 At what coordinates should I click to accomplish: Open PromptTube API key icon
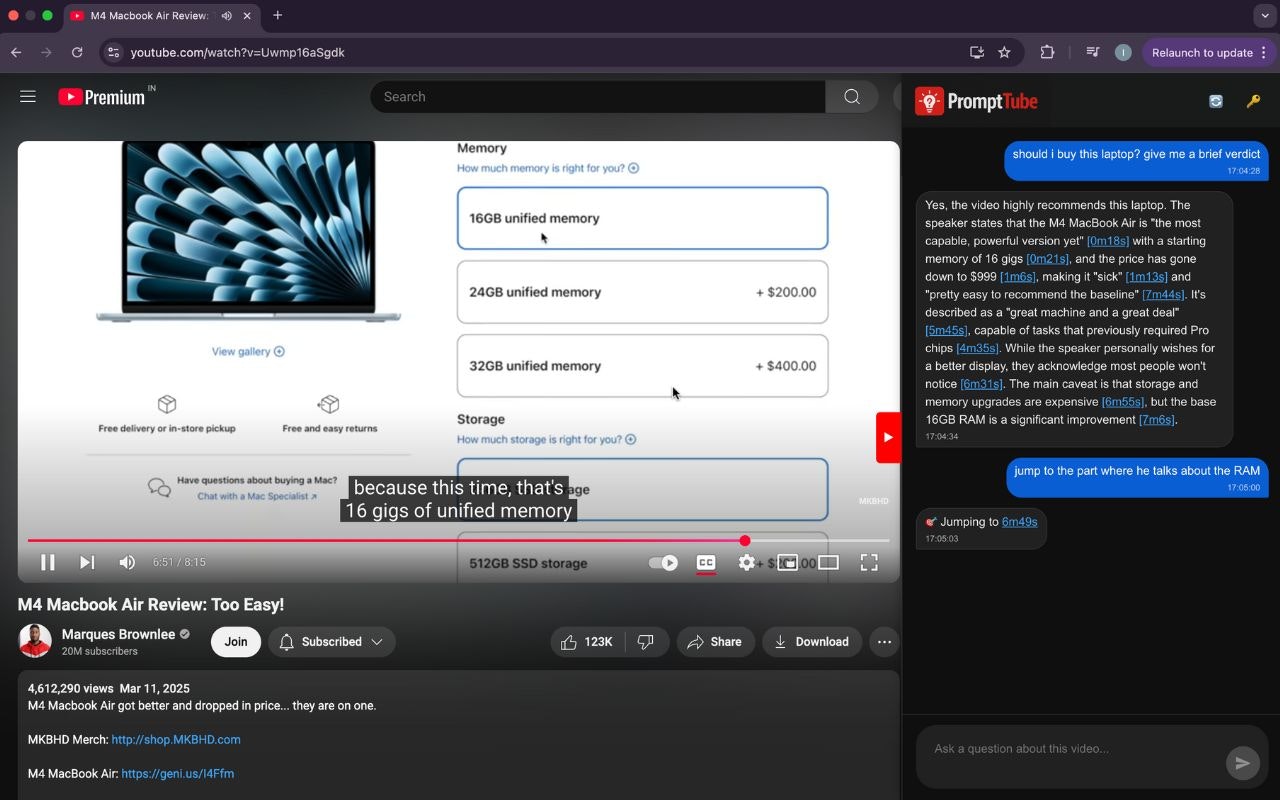click(1253, 101)
